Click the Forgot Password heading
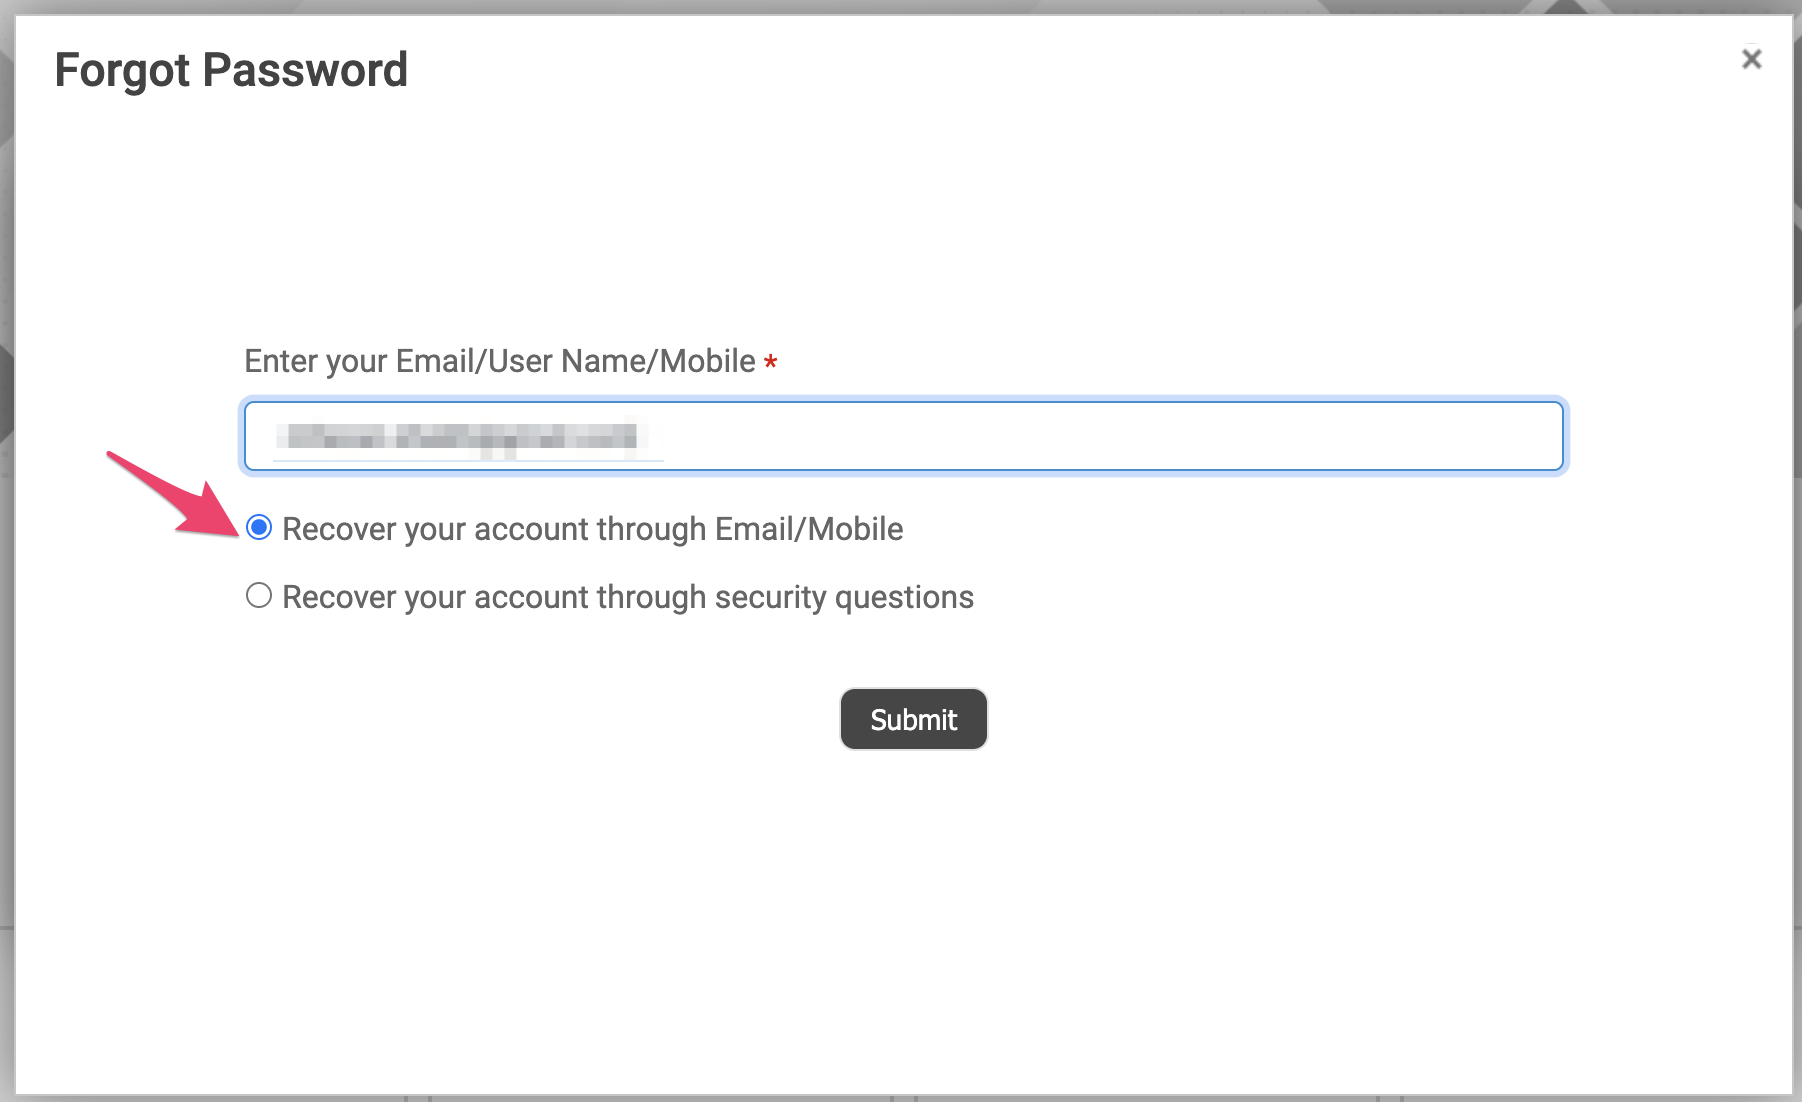The image size is (1802, 1102). point(231,70)
